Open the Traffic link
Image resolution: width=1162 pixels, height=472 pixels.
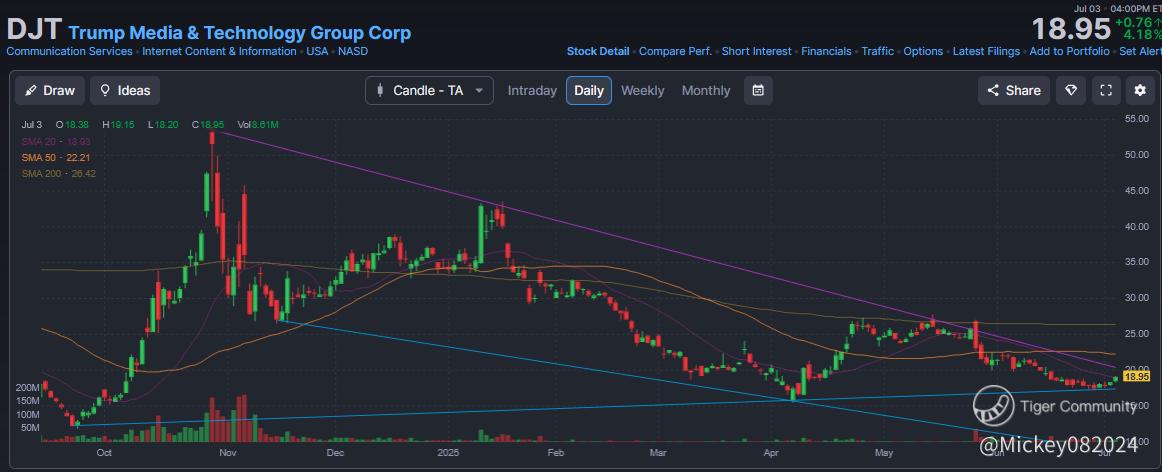coord(877,51)
